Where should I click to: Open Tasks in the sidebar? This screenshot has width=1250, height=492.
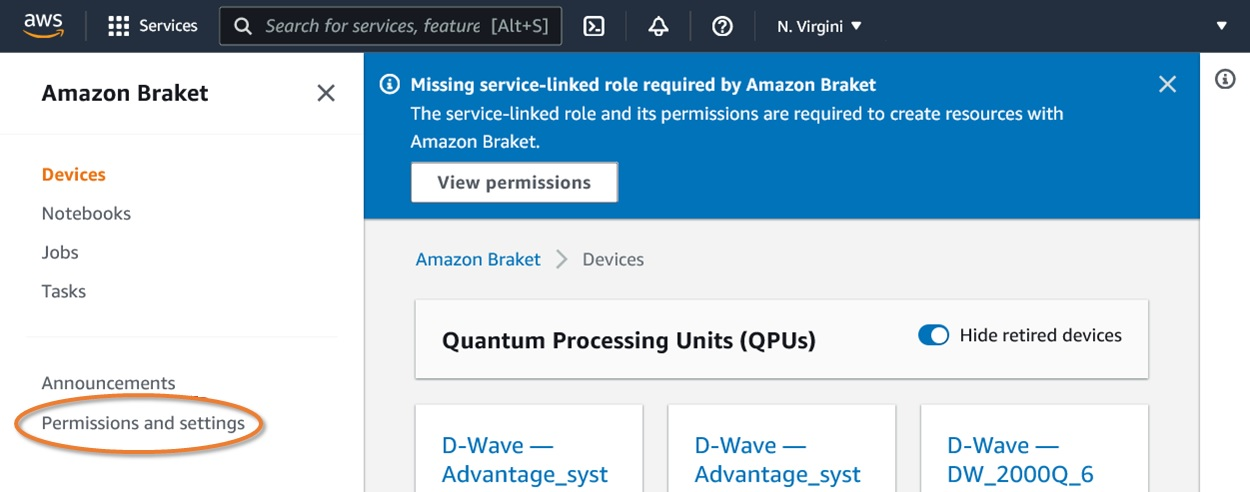(64, 291)
